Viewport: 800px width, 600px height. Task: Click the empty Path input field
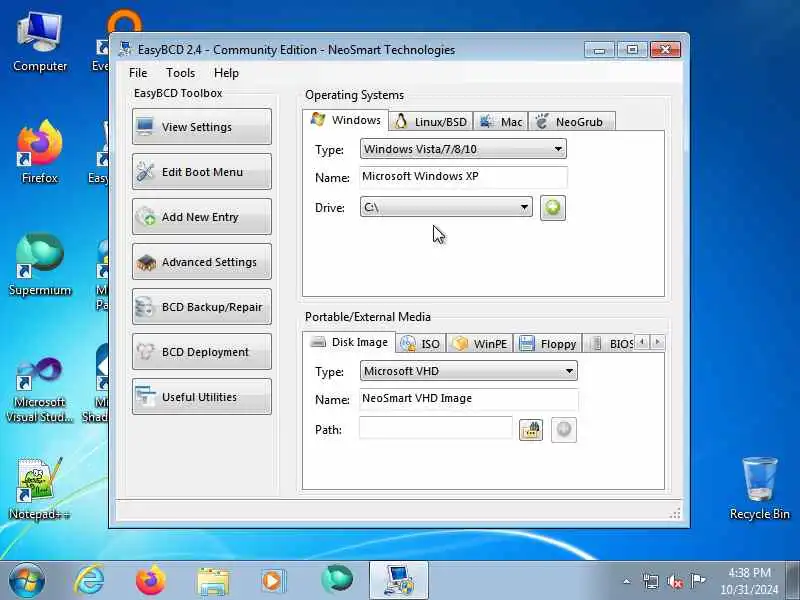pyautogui.click(x=436, y=428)
